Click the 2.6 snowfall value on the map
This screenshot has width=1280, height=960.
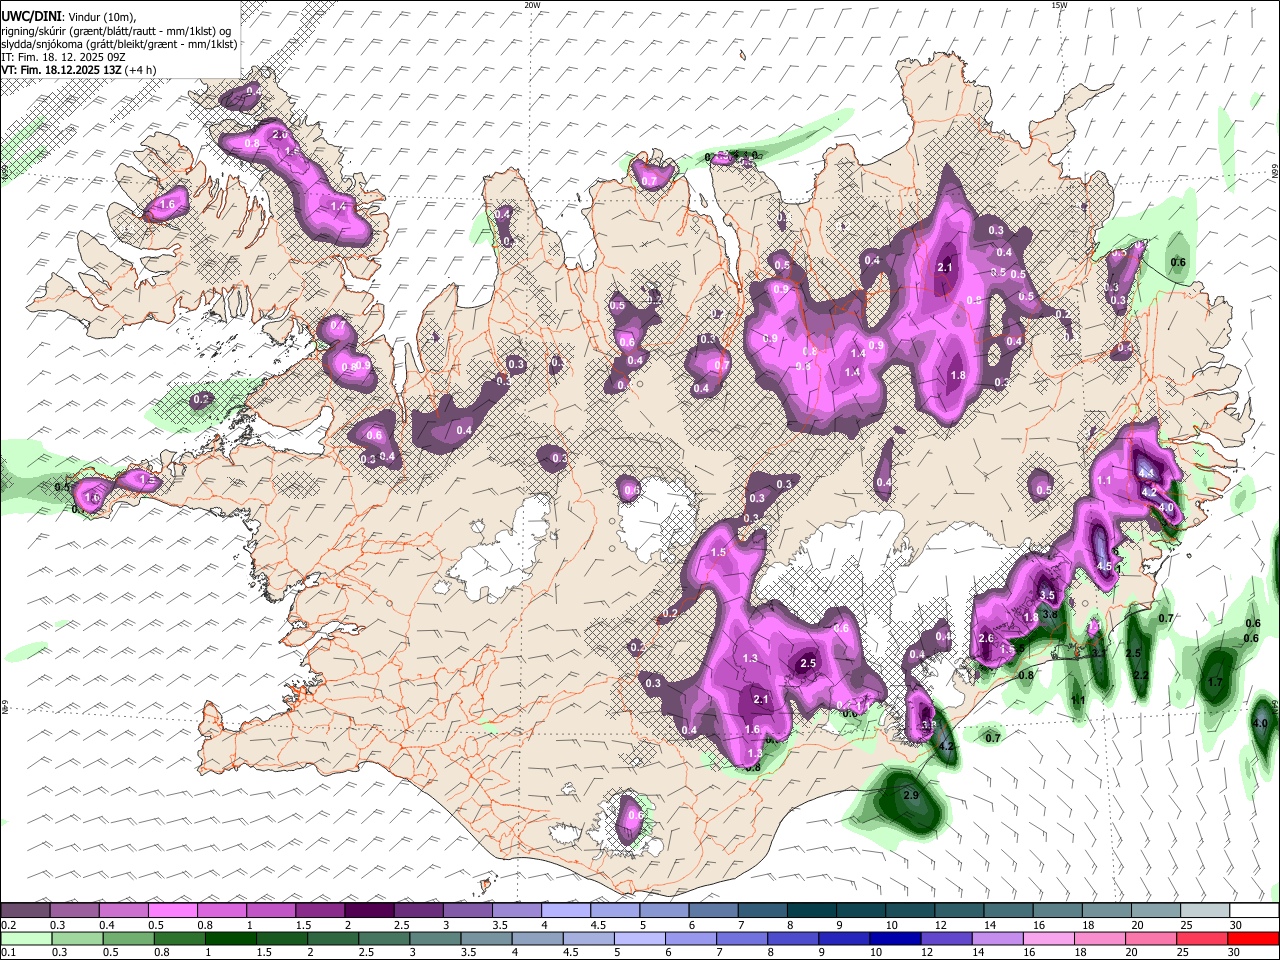986,638
